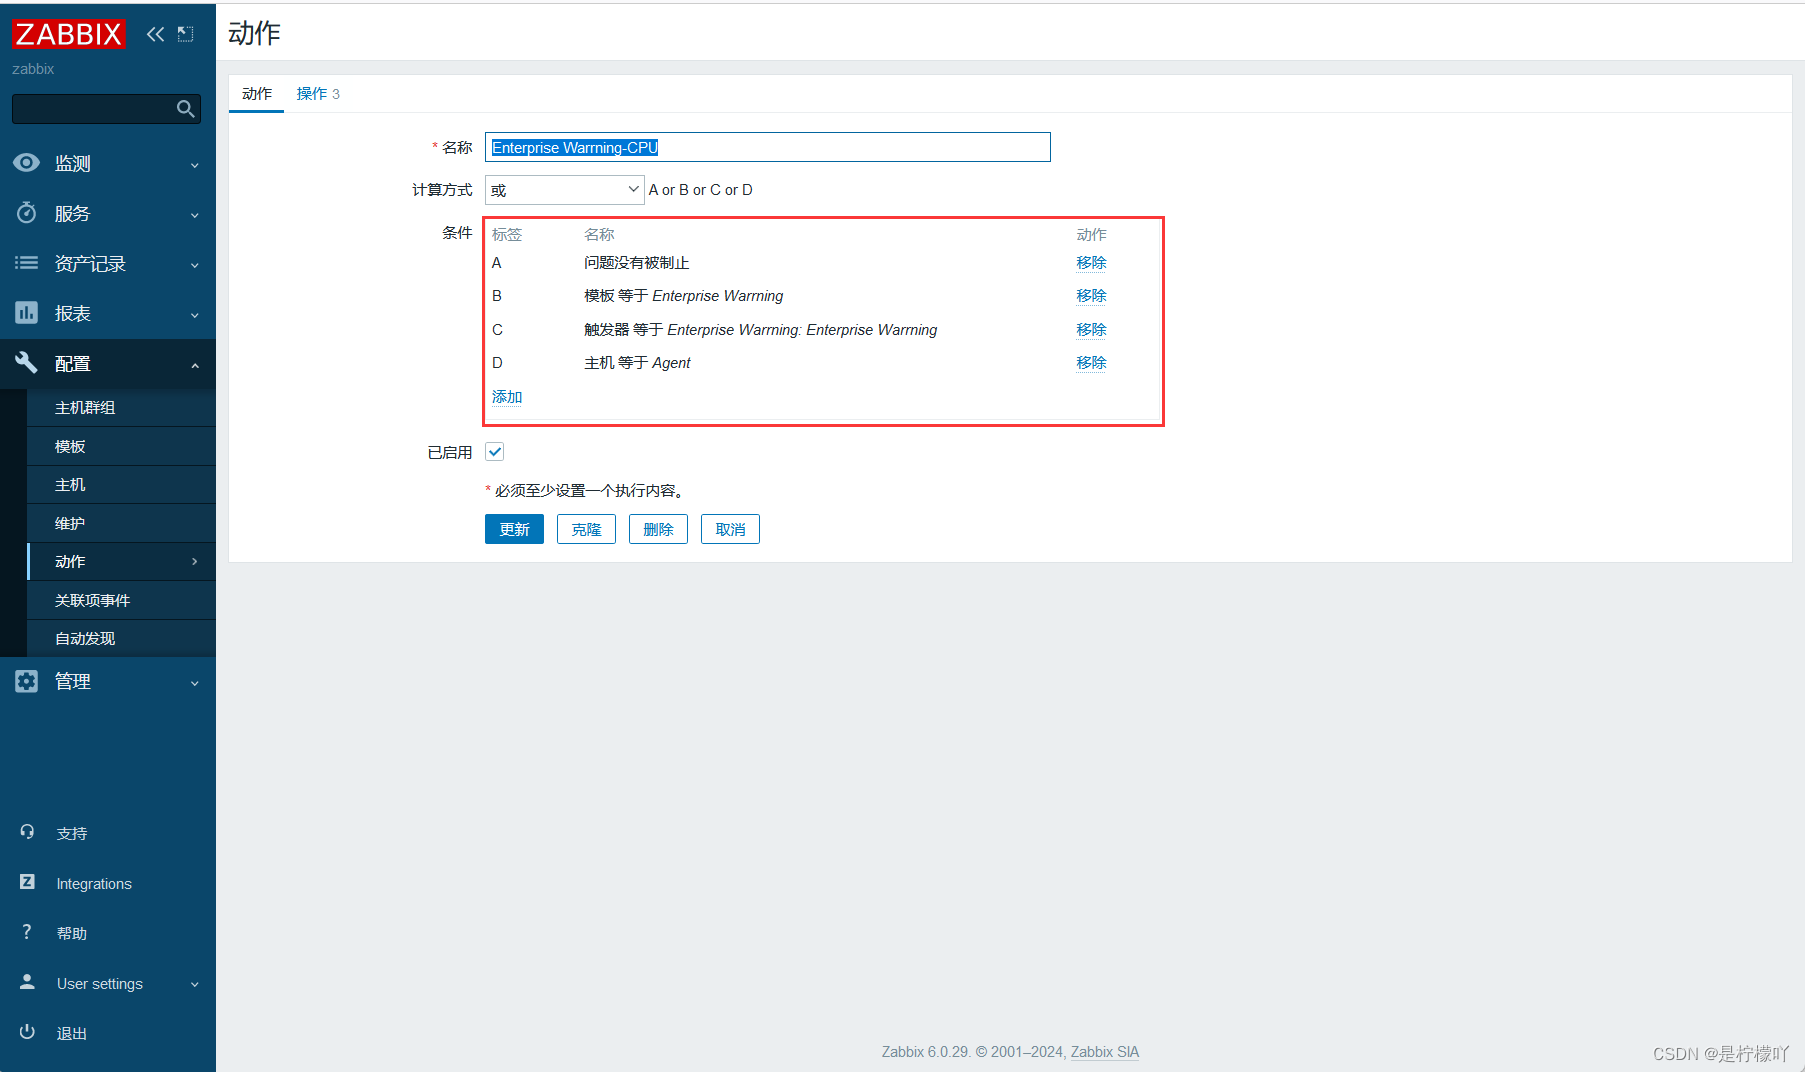
Task: Expand the 服务 menu chevron
Action: point(195,215)
